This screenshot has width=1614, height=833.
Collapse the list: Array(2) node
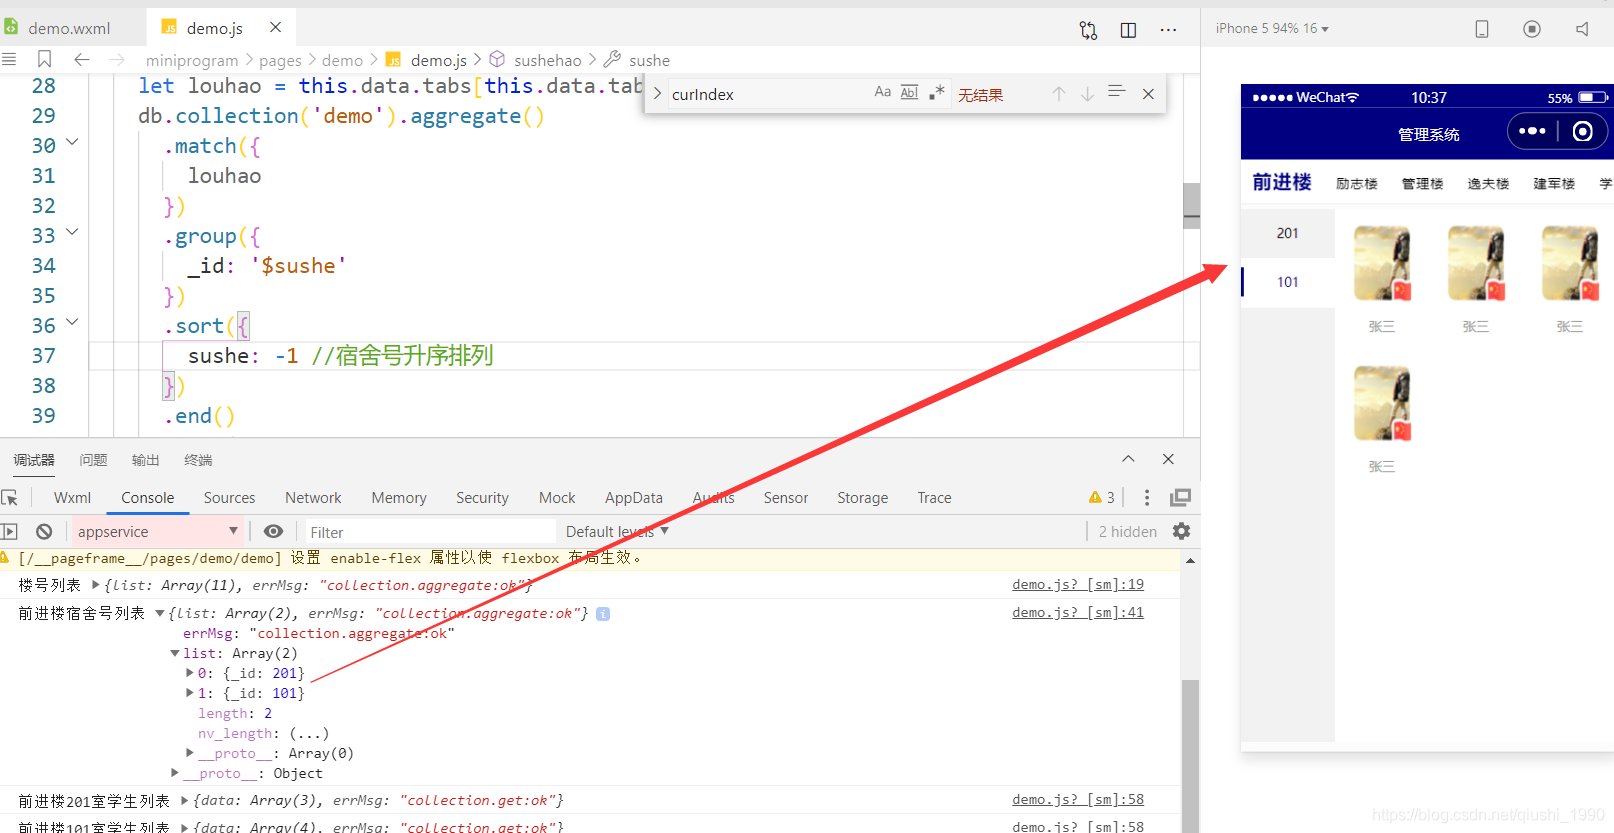(175, 653)
